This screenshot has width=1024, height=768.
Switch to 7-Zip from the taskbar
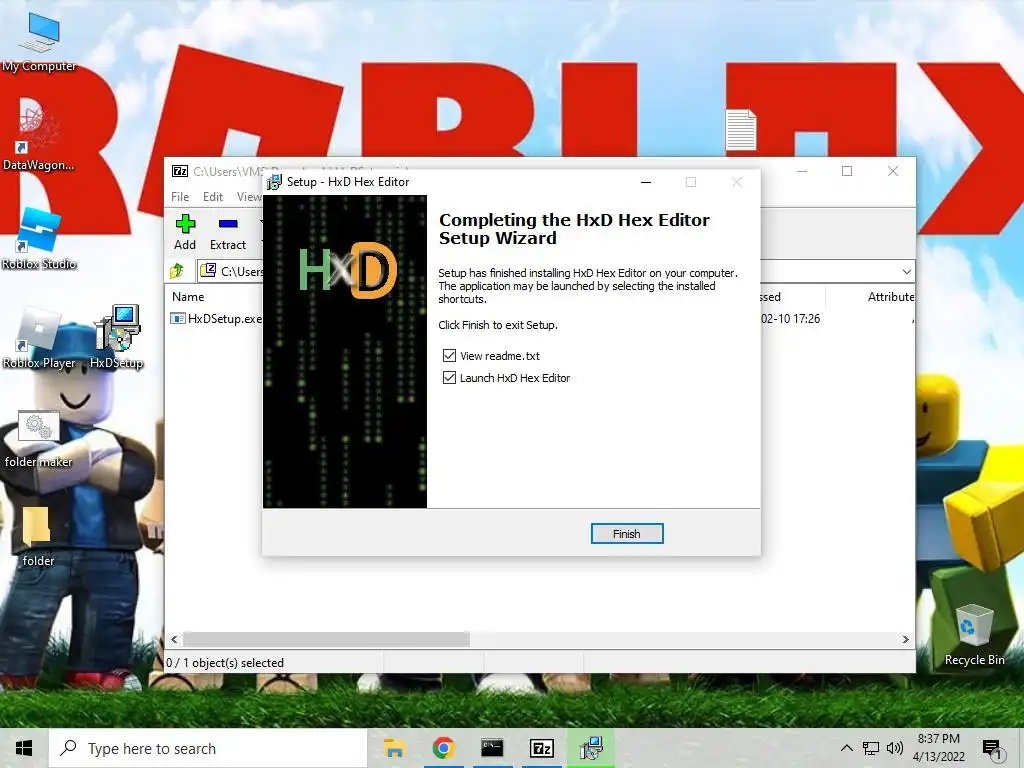point(542,748)
